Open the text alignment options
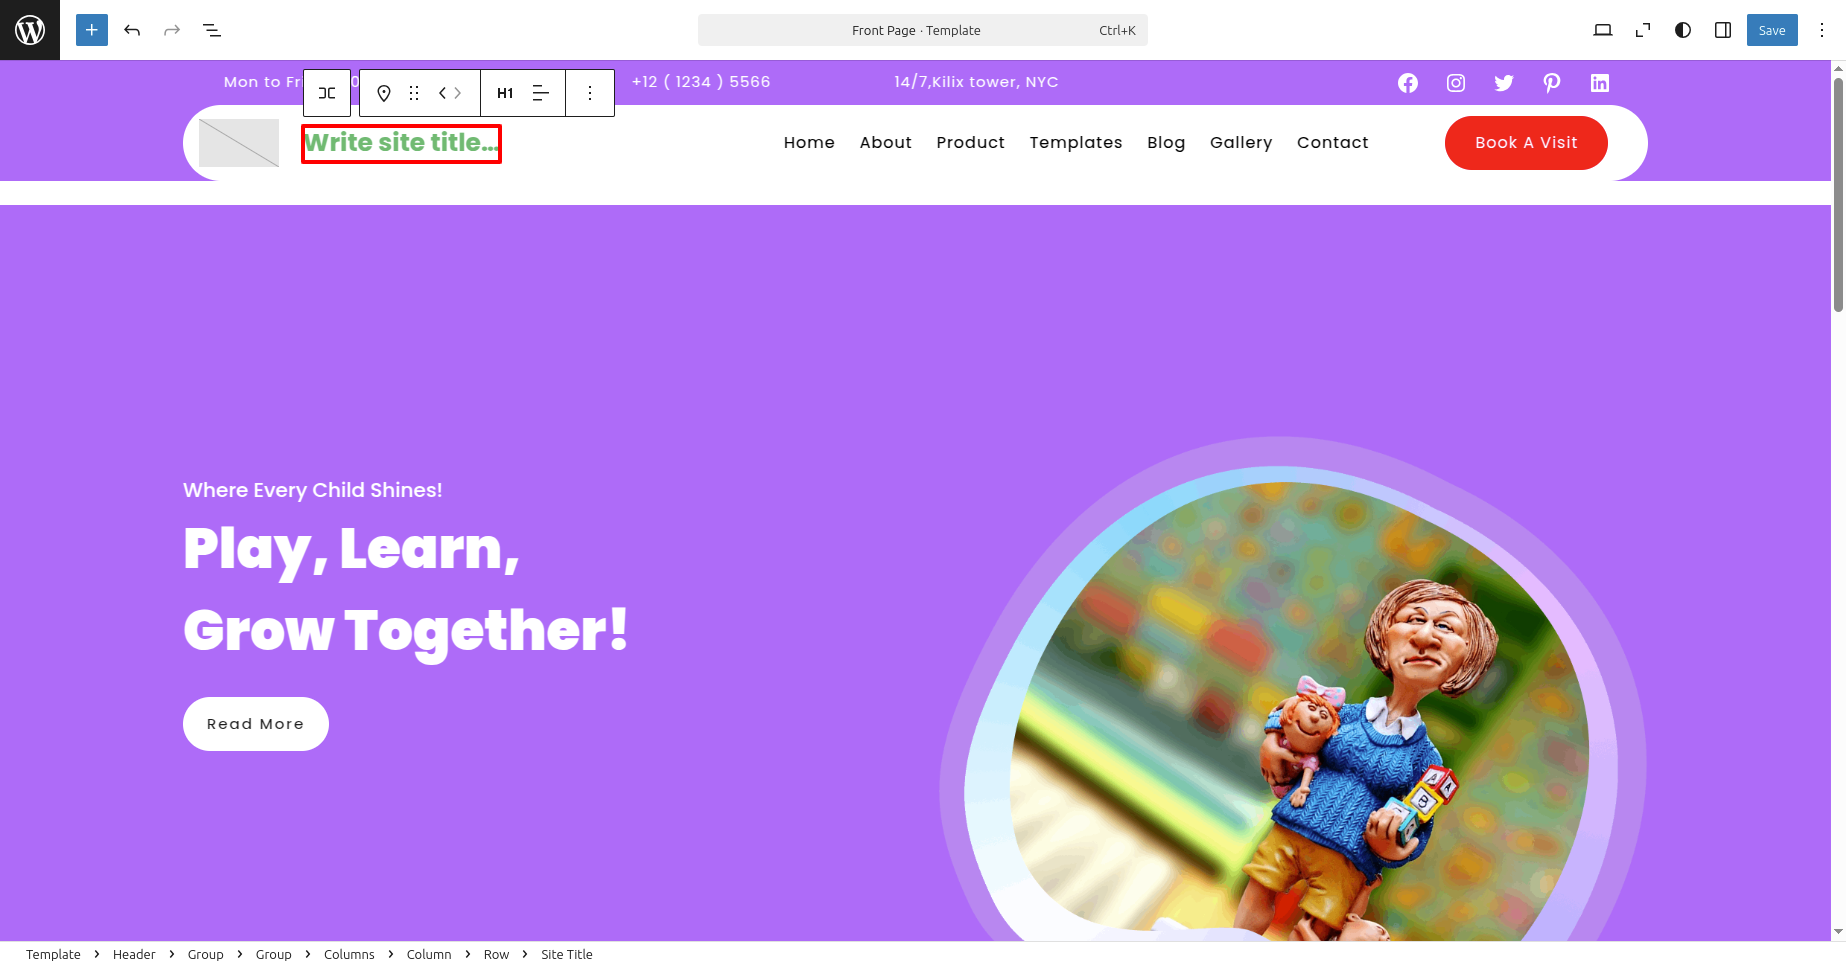This screenshot has height=966, width=1846. [541, 93]
